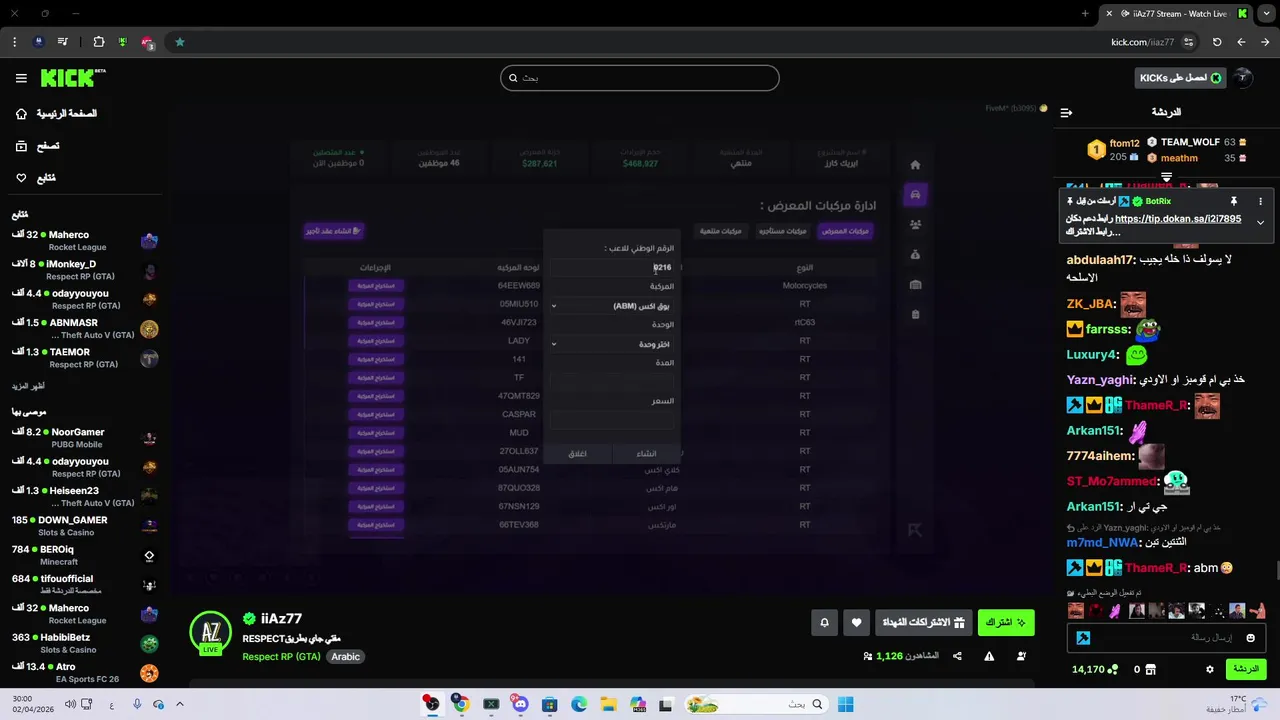Open the tip.dokan.sa link in pinned message

tap(1178, 219)
